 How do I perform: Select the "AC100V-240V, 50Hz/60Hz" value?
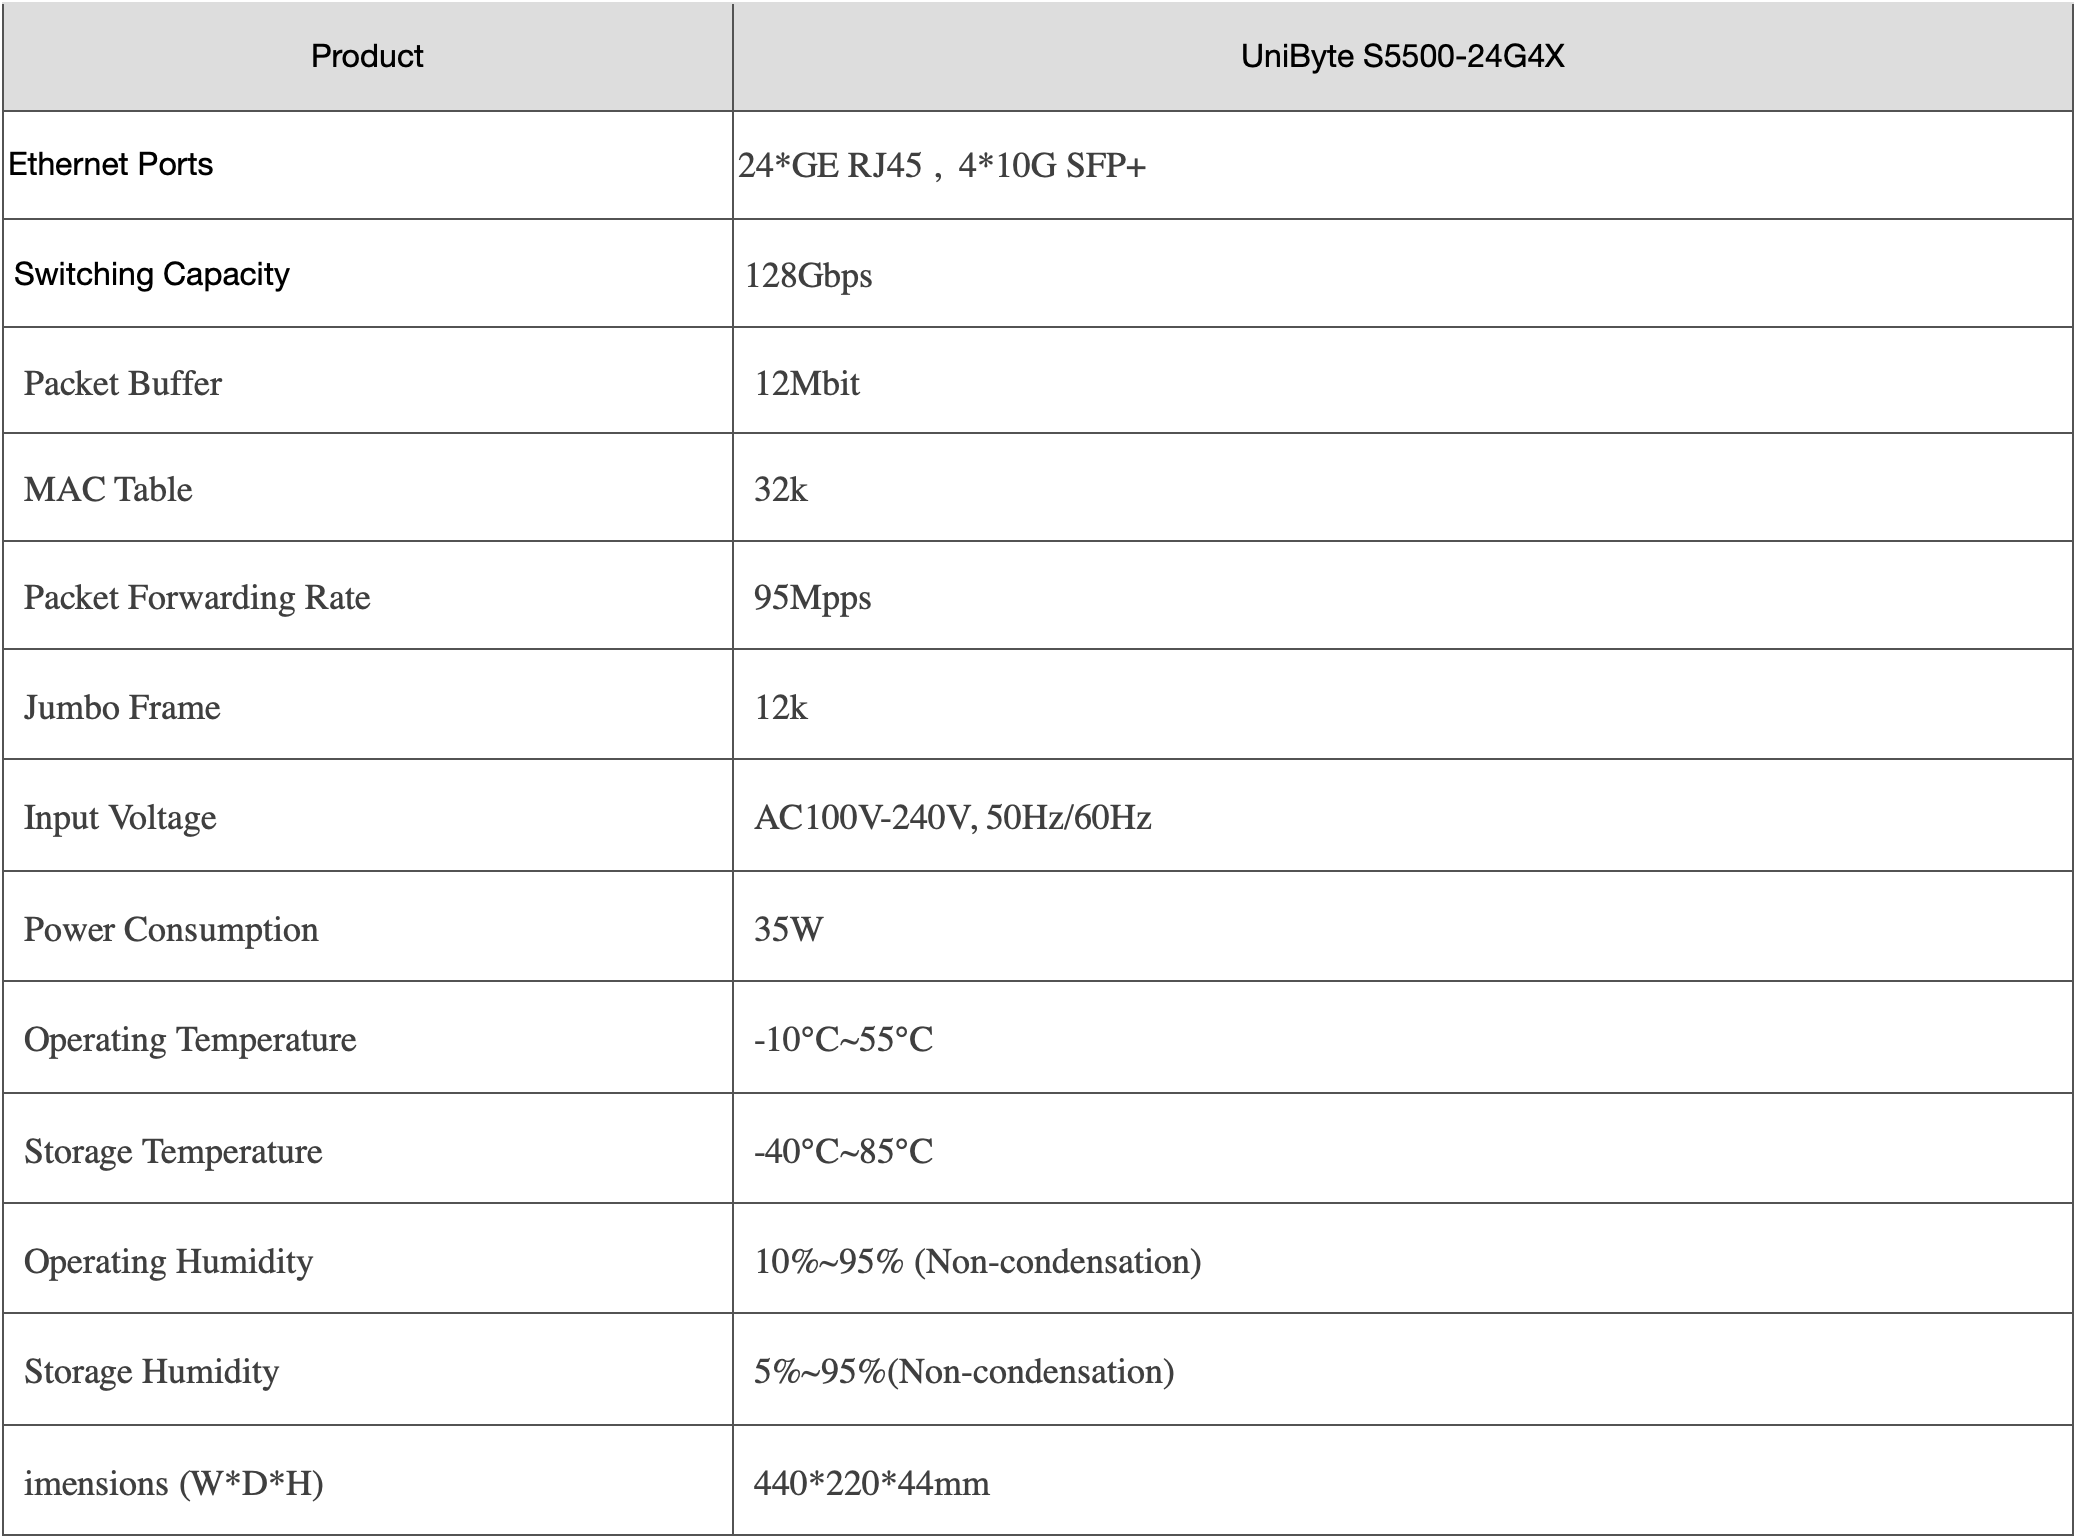[x=953, y=818]
